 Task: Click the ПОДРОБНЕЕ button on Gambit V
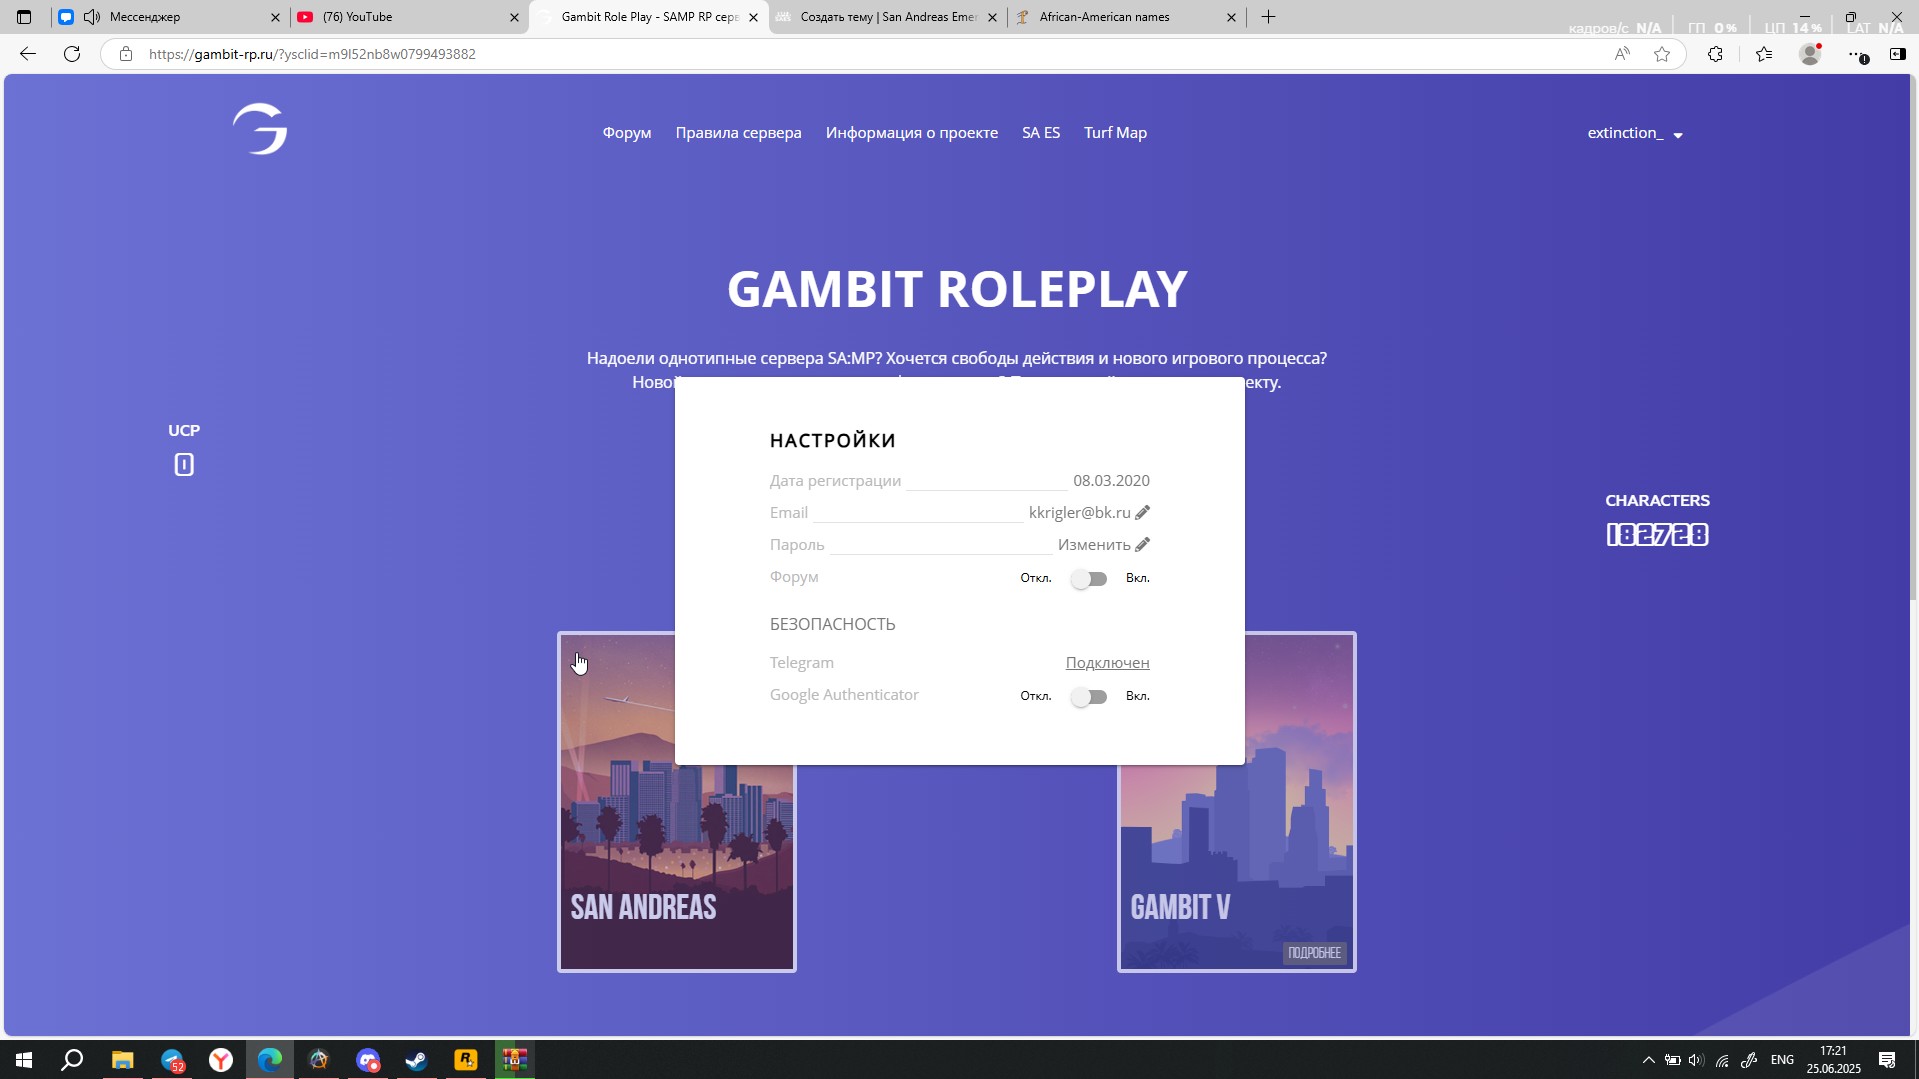[1314, 953]
